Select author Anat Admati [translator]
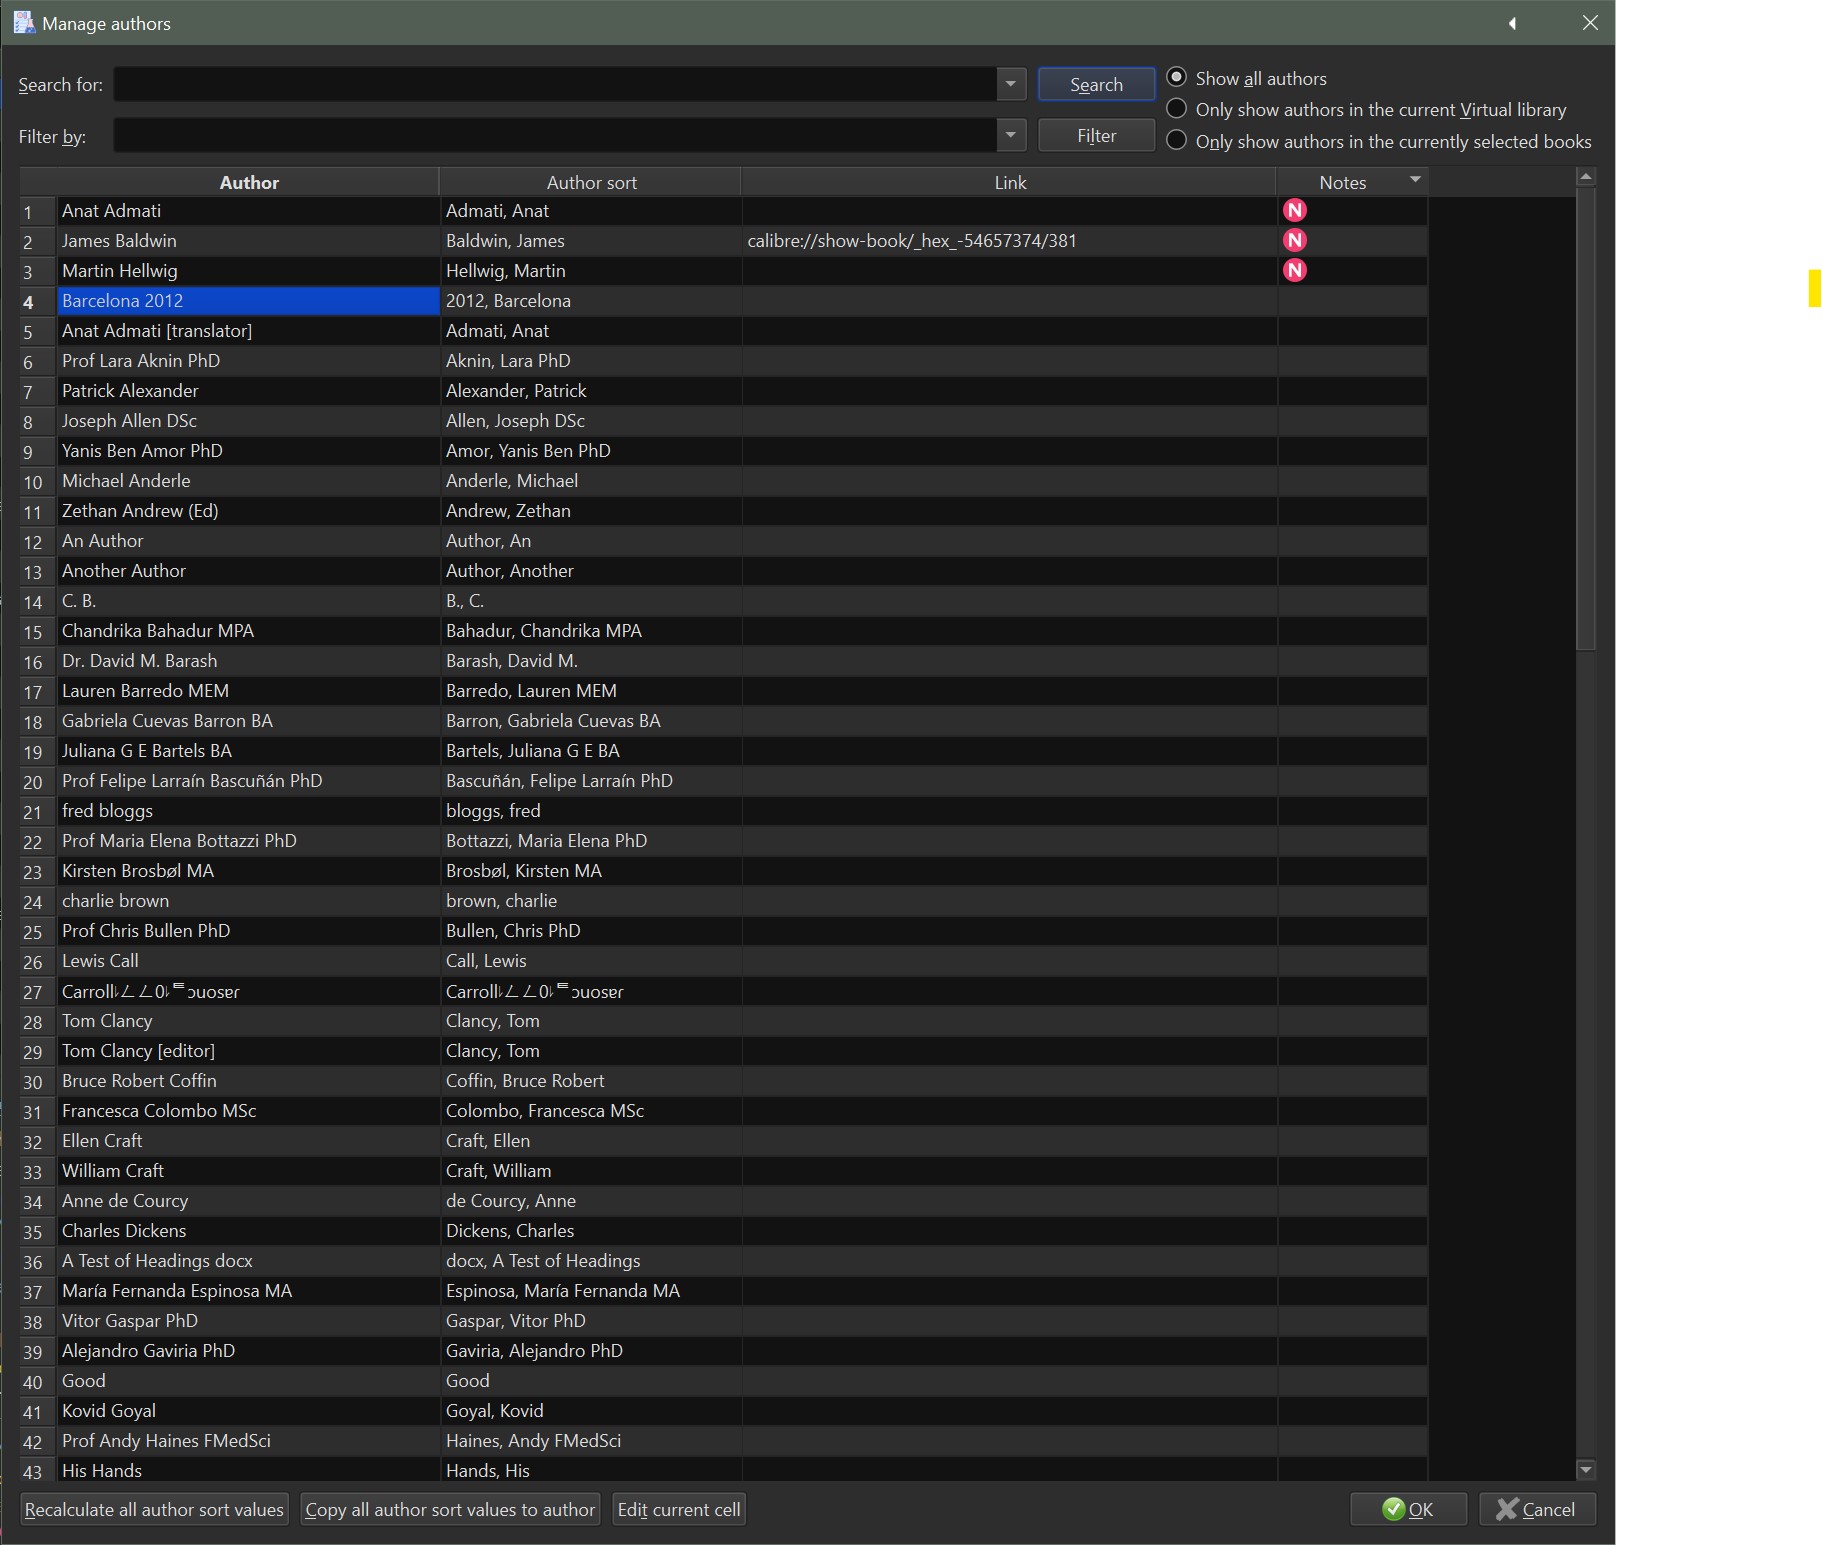1822x1545 pixels. point(248,330)
